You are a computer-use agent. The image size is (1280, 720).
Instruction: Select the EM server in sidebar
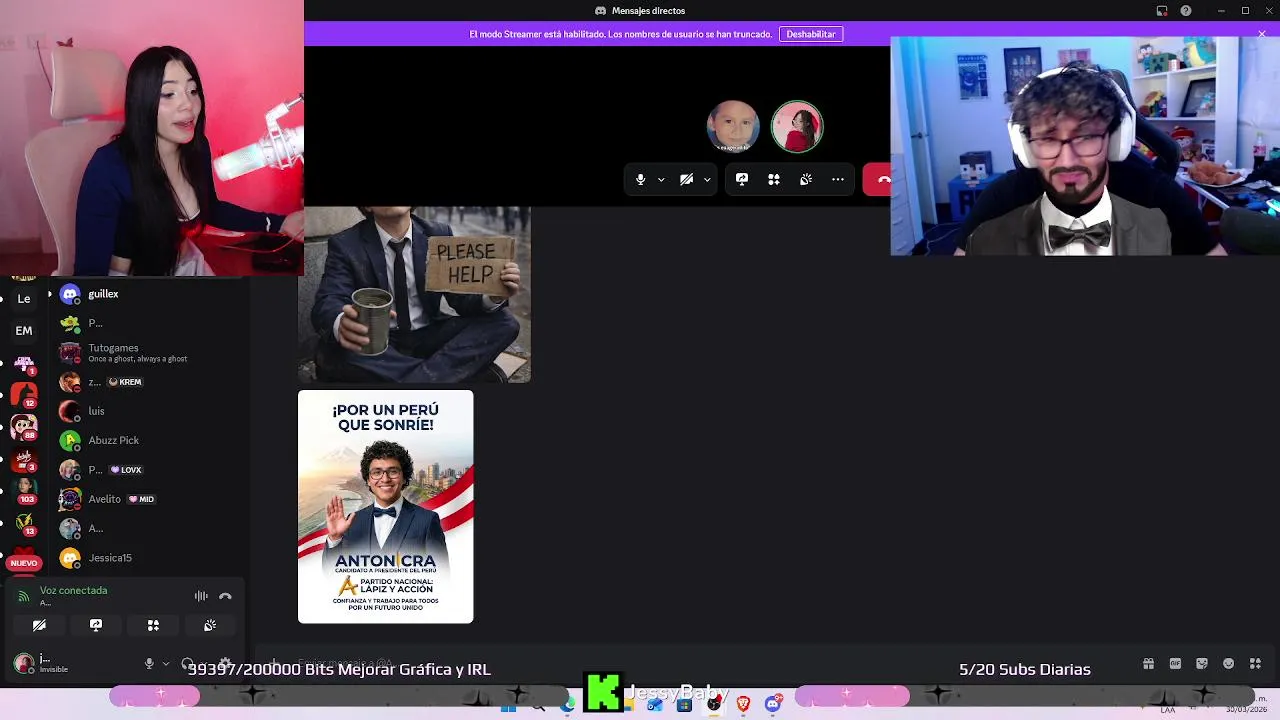tap(24, 330)
